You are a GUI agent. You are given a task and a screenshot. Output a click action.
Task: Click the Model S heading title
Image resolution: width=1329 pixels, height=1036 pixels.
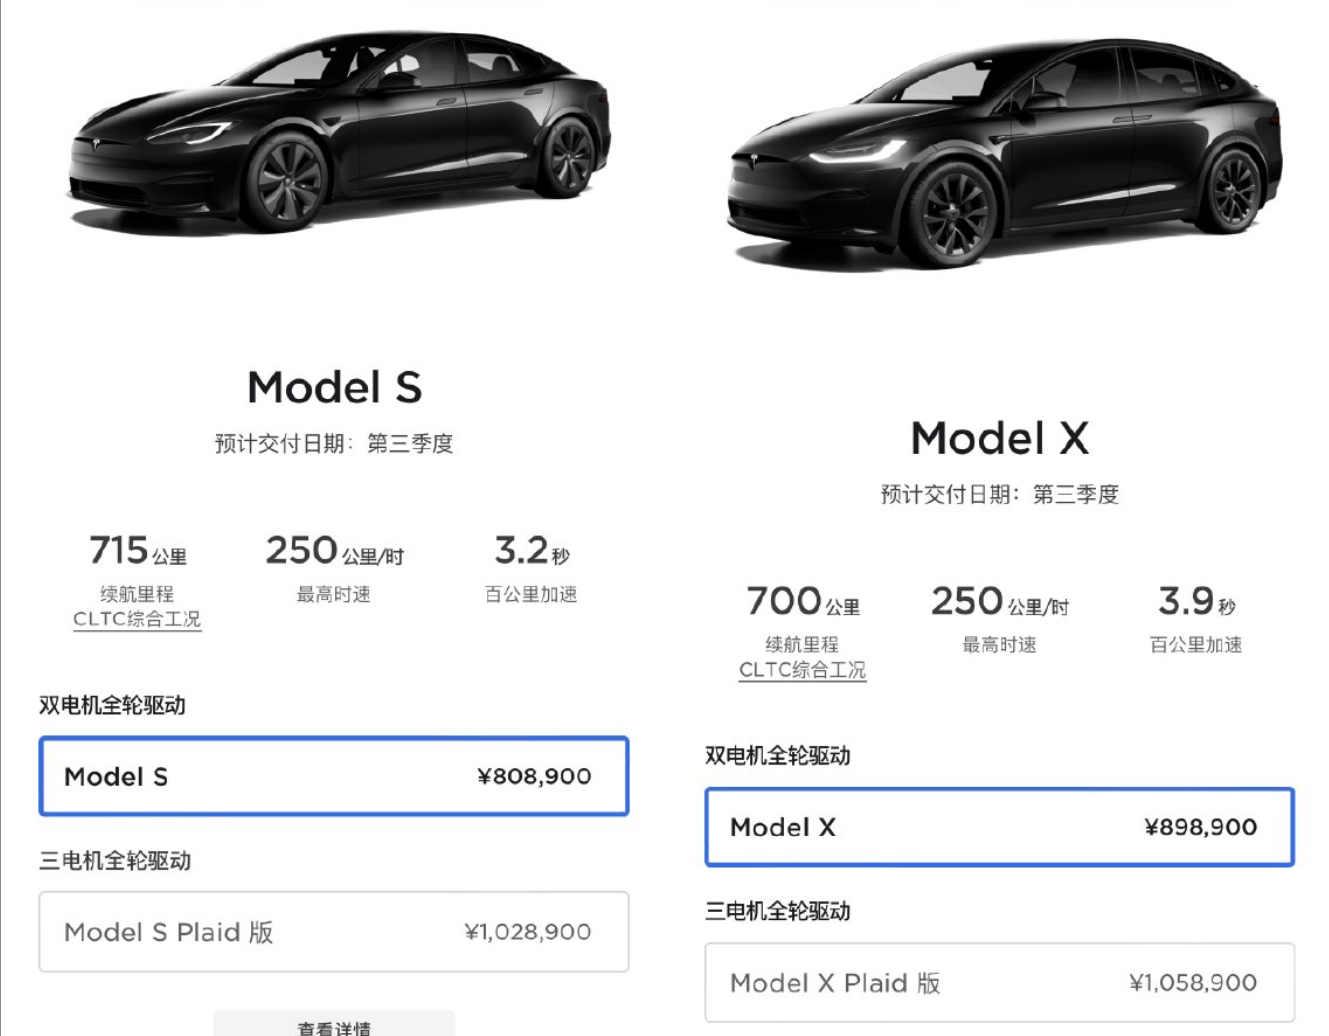334,387
